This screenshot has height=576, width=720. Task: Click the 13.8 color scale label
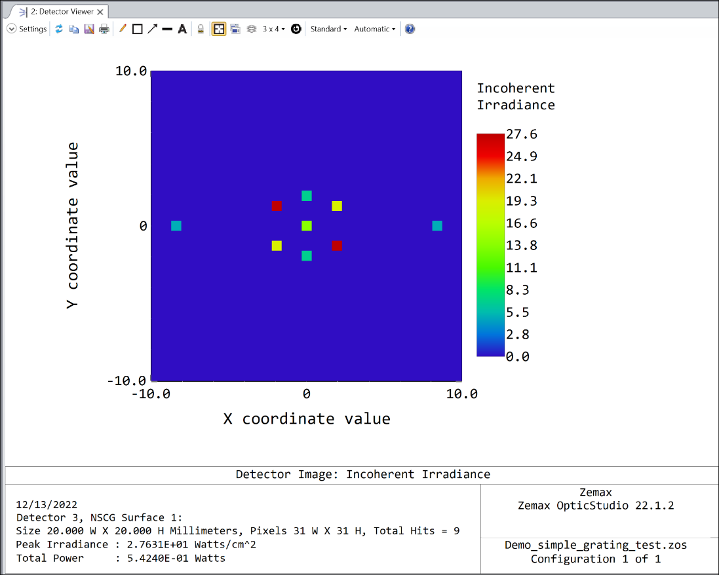(522, 245)
